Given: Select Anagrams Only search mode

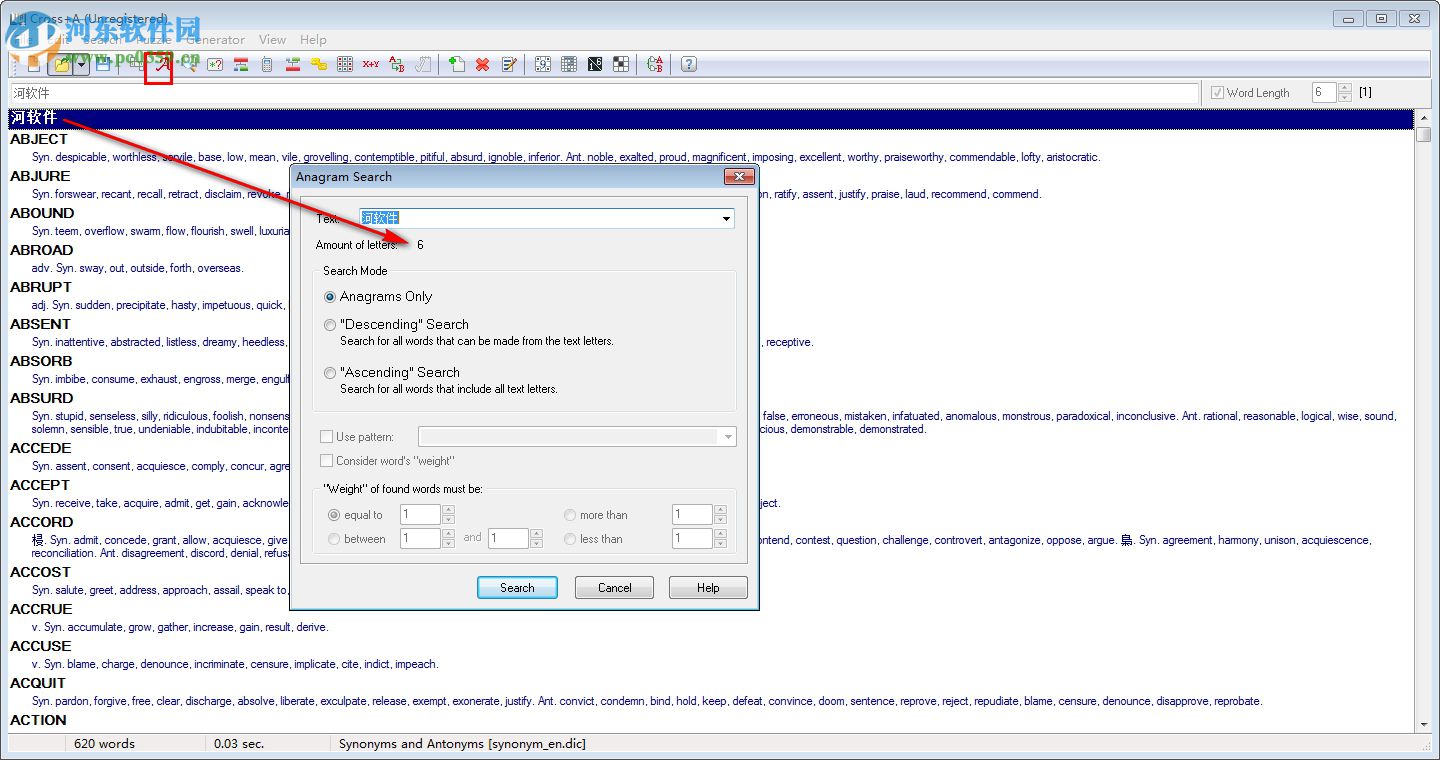Looking at the screenshot, I should tap(330, 297).
